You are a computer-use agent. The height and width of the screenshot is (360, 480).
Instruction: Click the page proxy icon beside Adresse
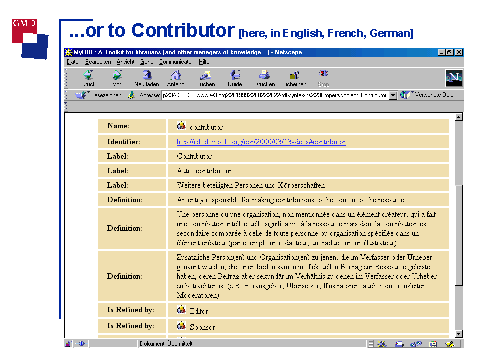(x=131, y=95)
